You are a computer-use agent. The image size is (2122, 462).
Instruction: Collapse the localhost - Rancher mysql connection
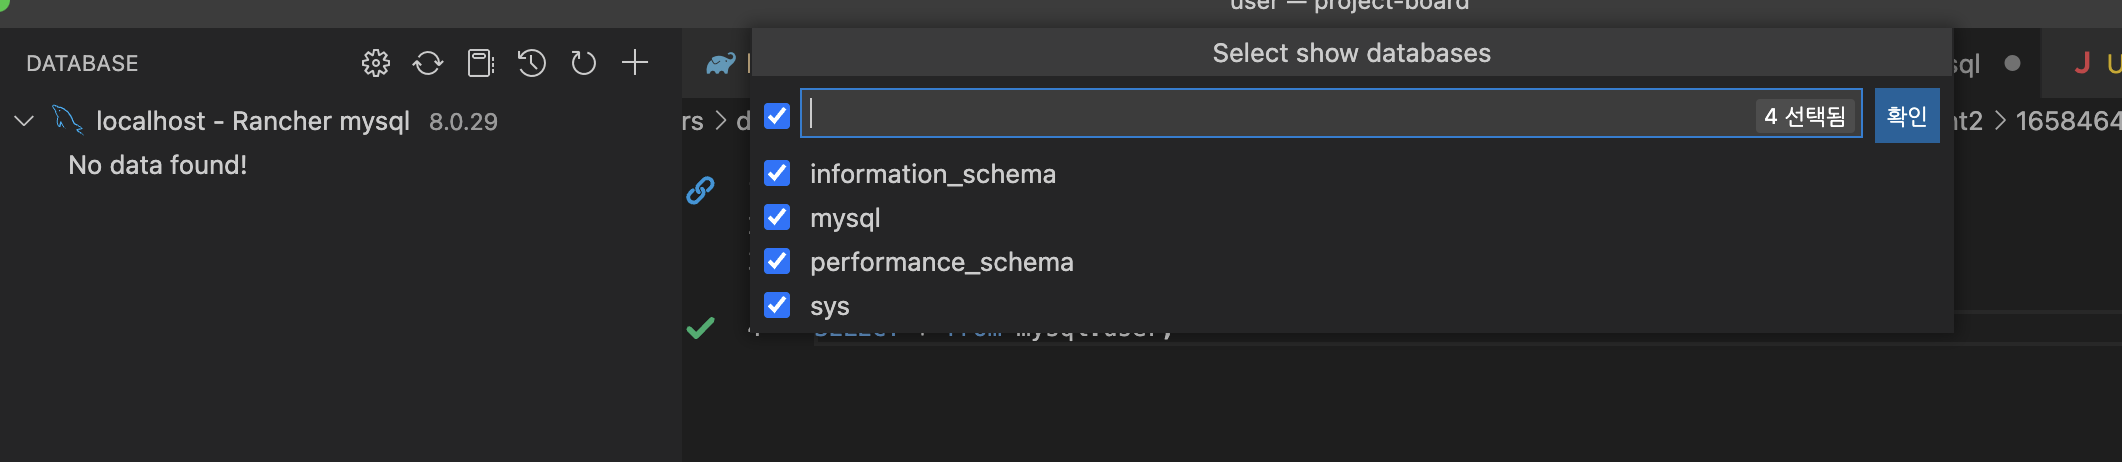point(25,121)
